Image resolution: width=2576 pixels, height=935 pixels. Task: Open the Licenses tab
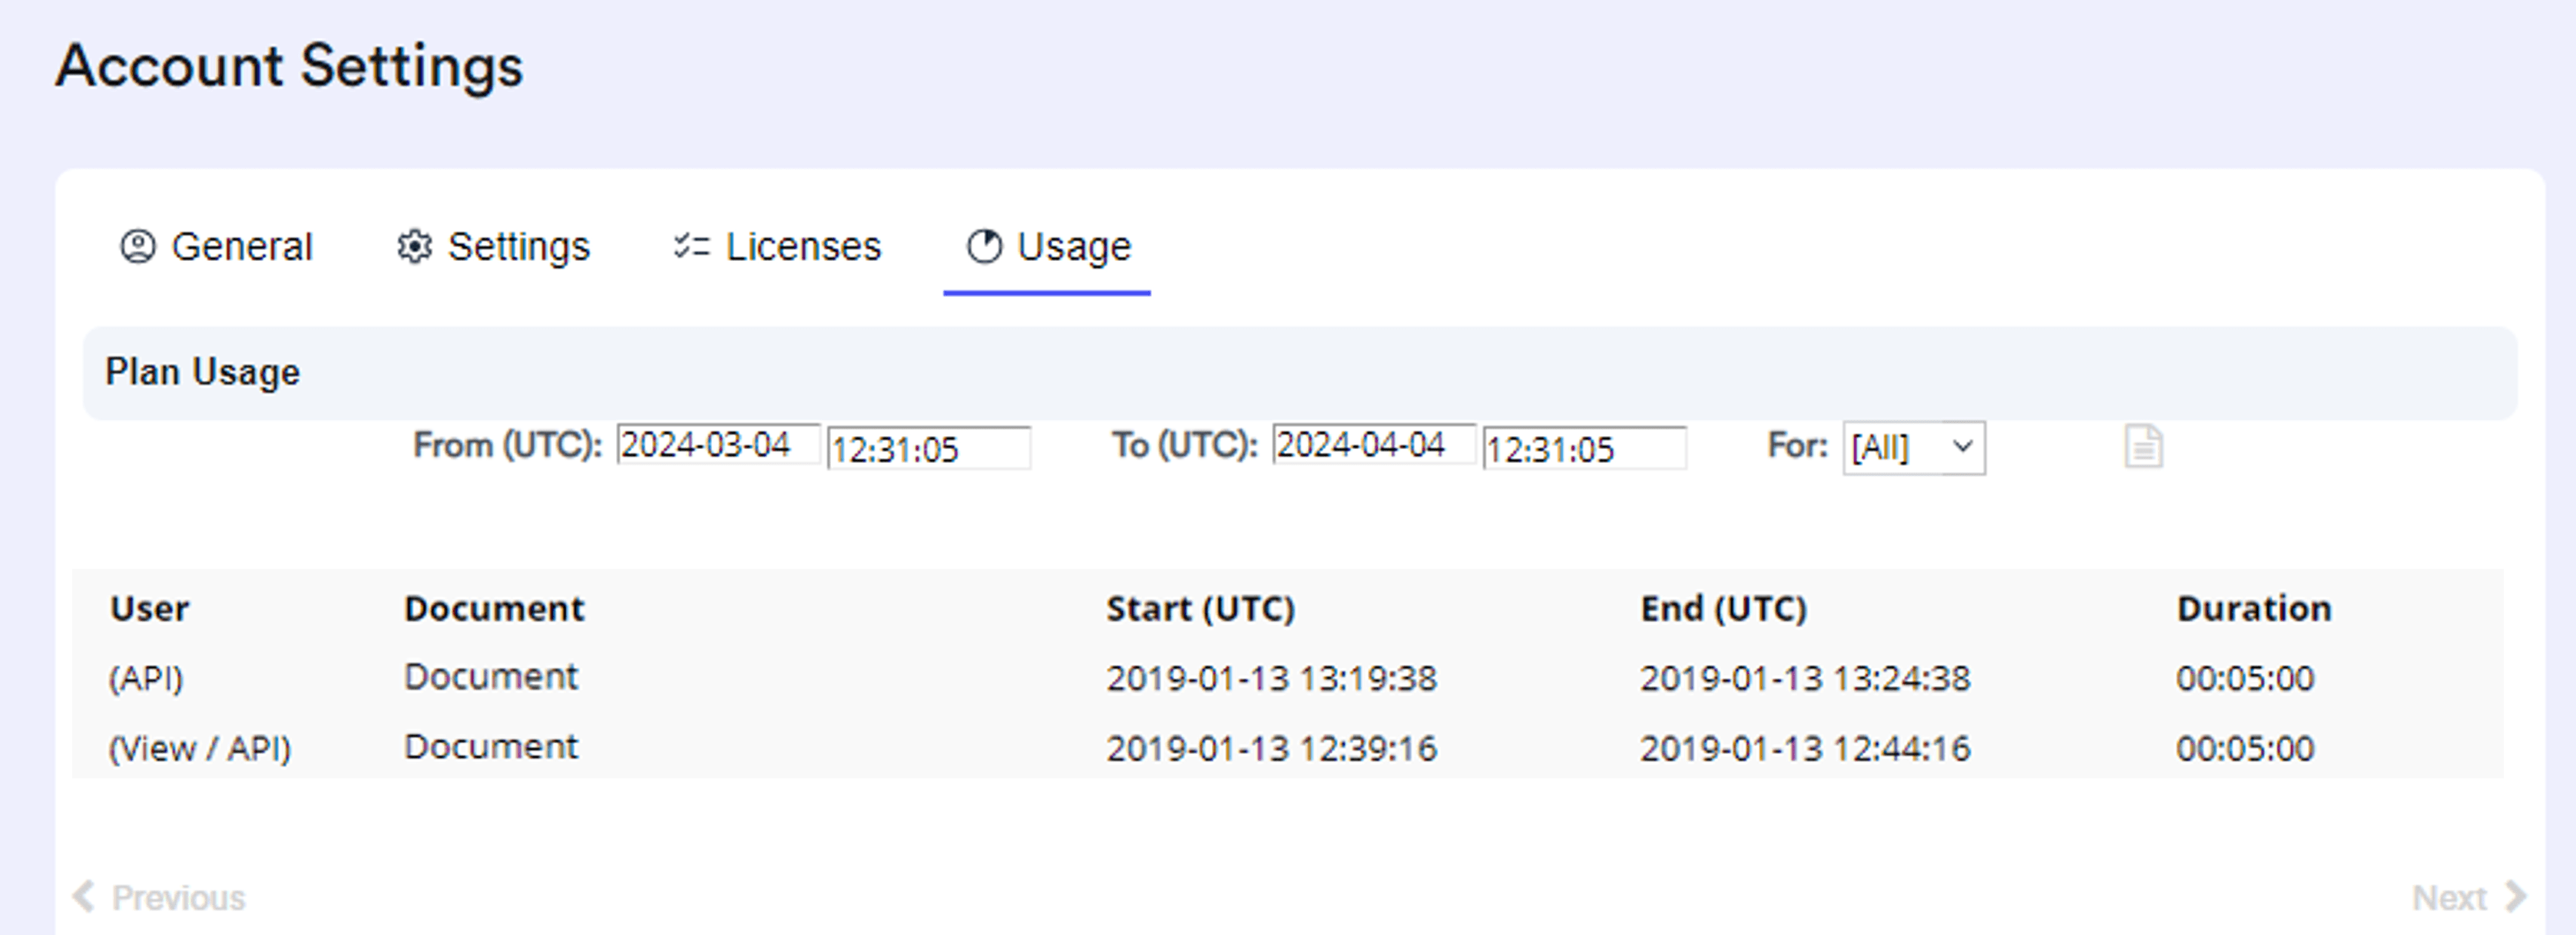click(803, 246)
